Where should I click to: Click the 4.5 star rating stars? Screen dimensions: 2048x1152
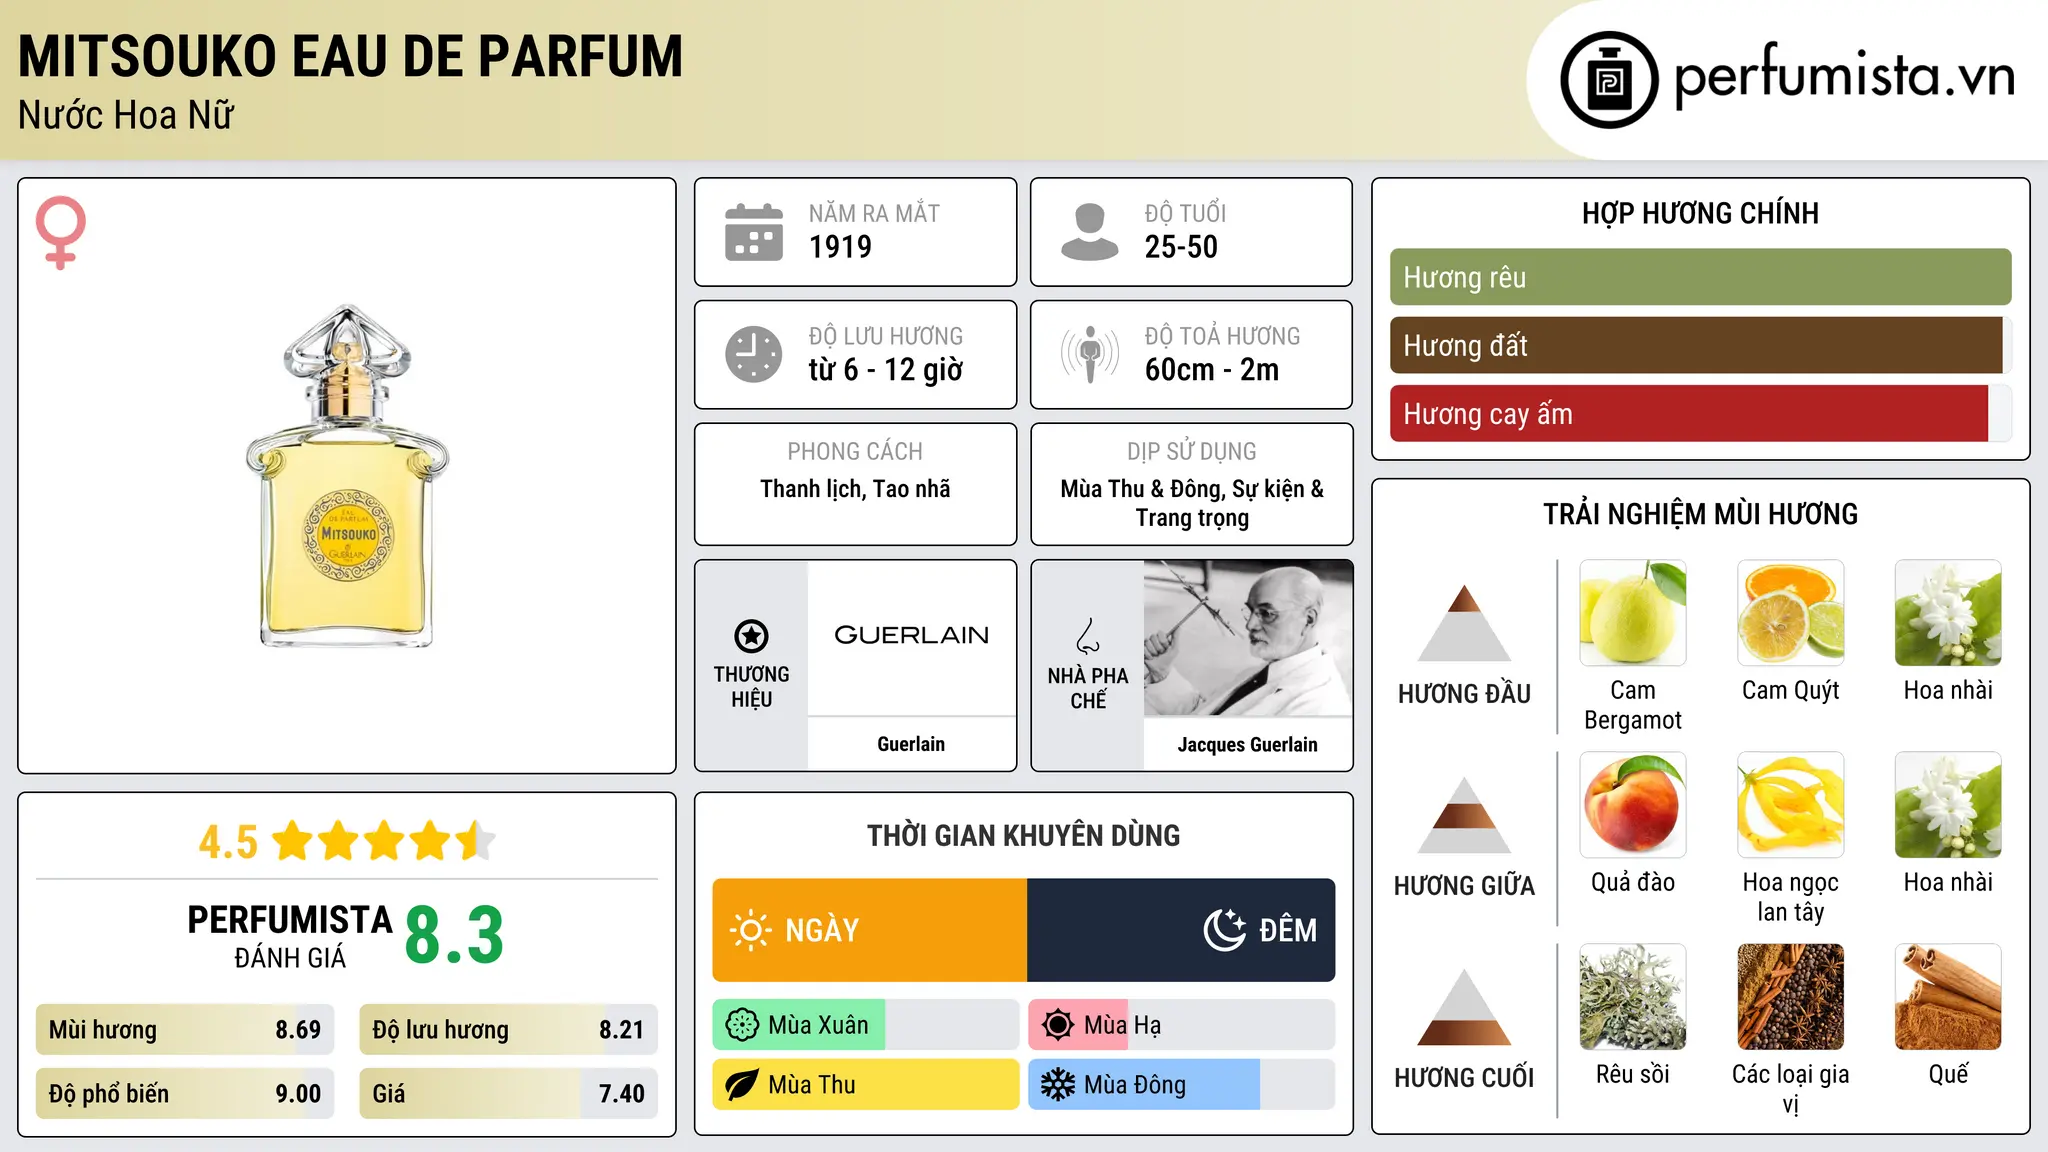tap(383, 841)
